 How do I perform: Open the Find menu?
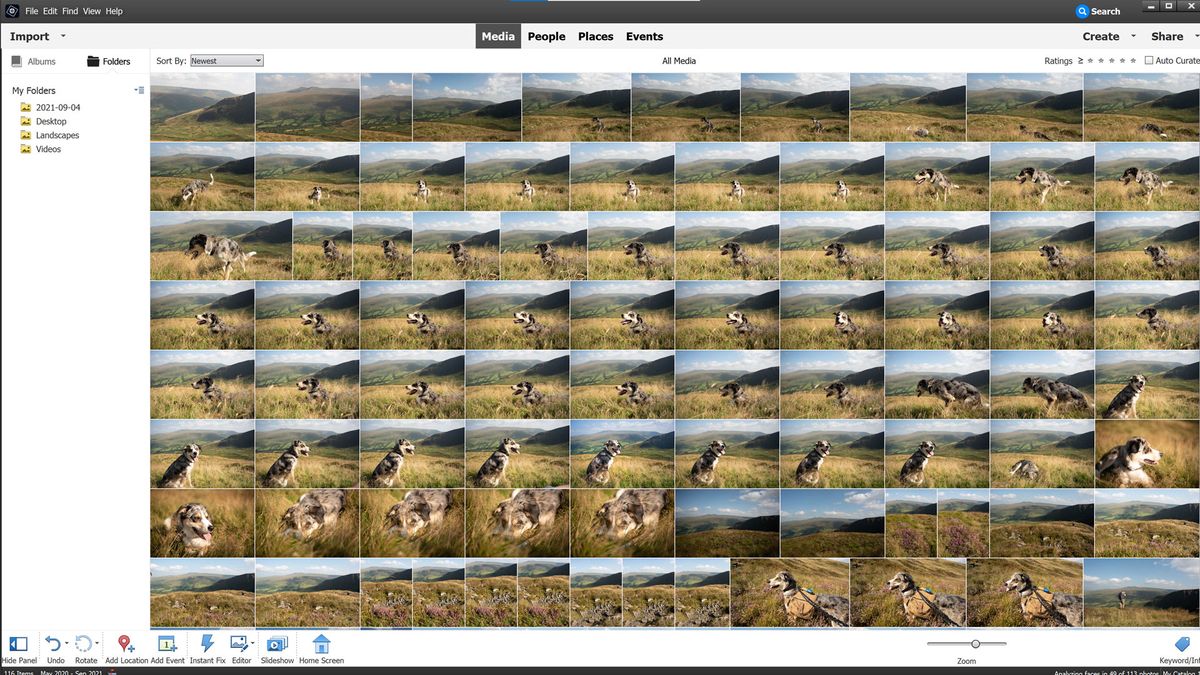tap(69, 11)
